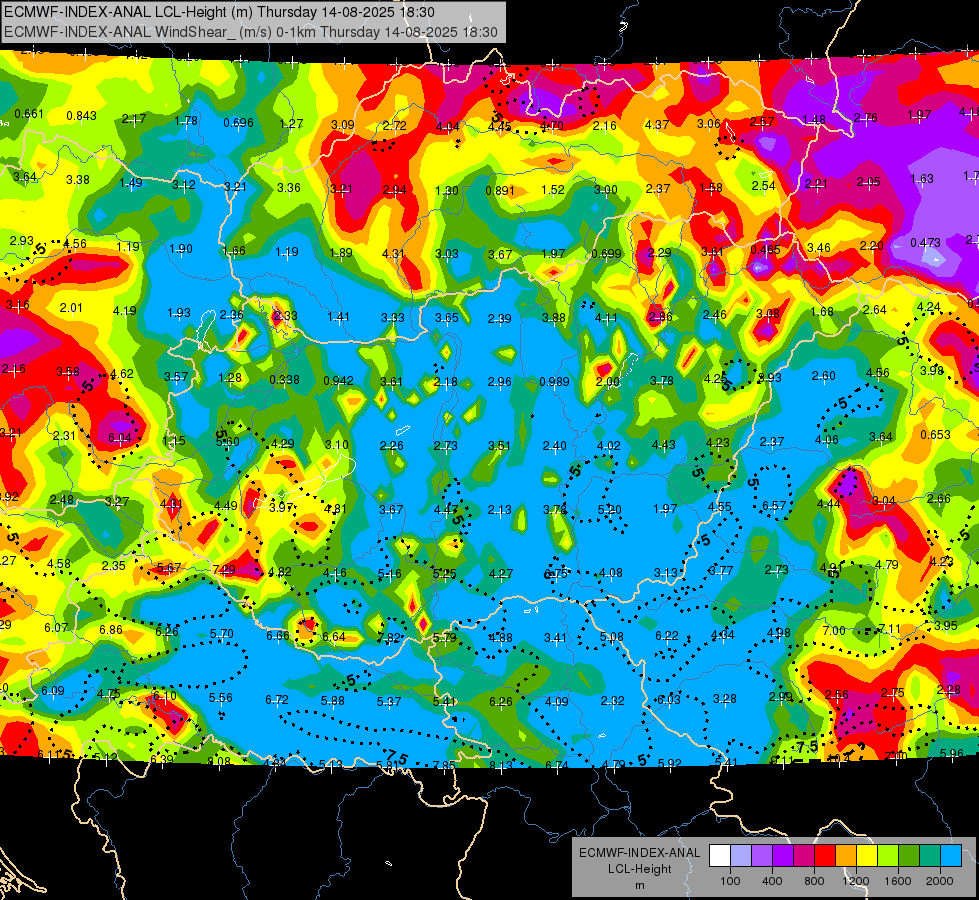Viewport: 979px width, 900px height.
Task: Click the '2000' legend scale label
Action: point(940,881)
